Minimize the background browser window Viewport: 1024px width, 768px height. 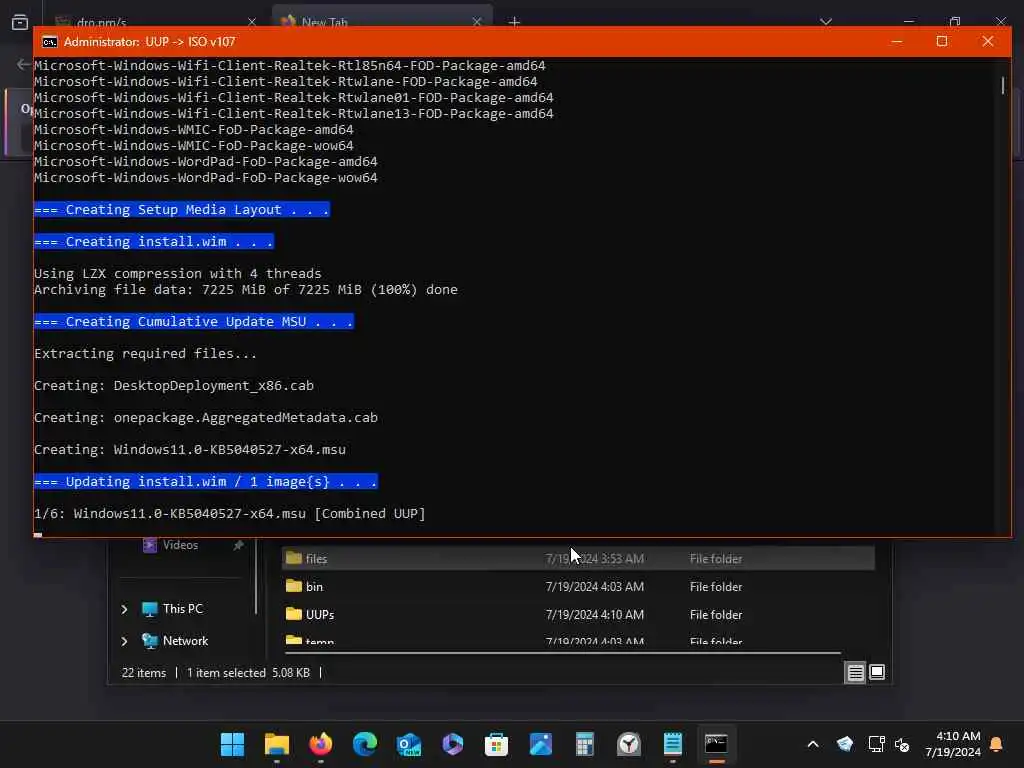pos(908,21)
